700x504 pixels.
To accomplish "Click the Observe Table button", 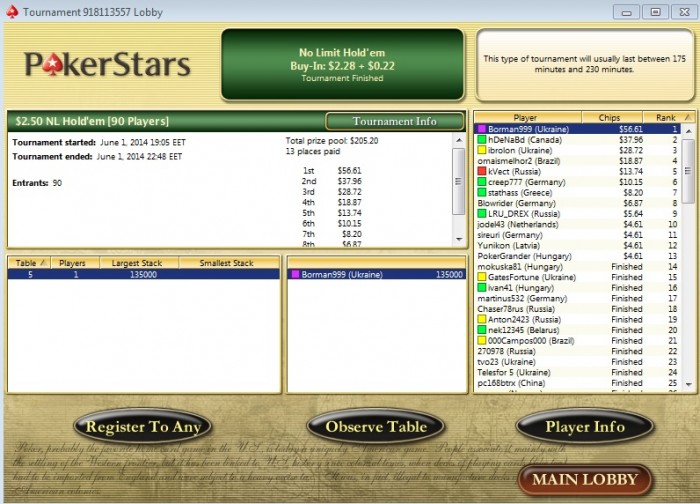I will pyautogui.click(x=376, y=427).
